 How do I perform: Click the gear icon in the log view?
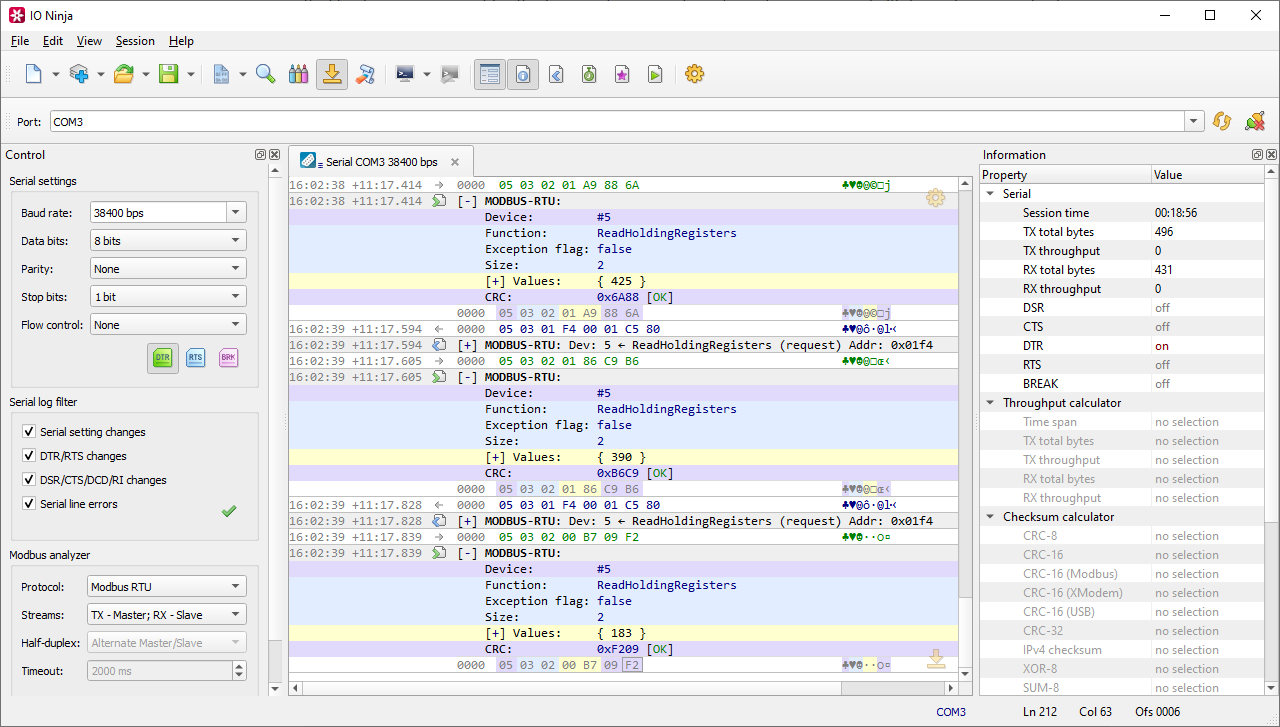[935, 198]
